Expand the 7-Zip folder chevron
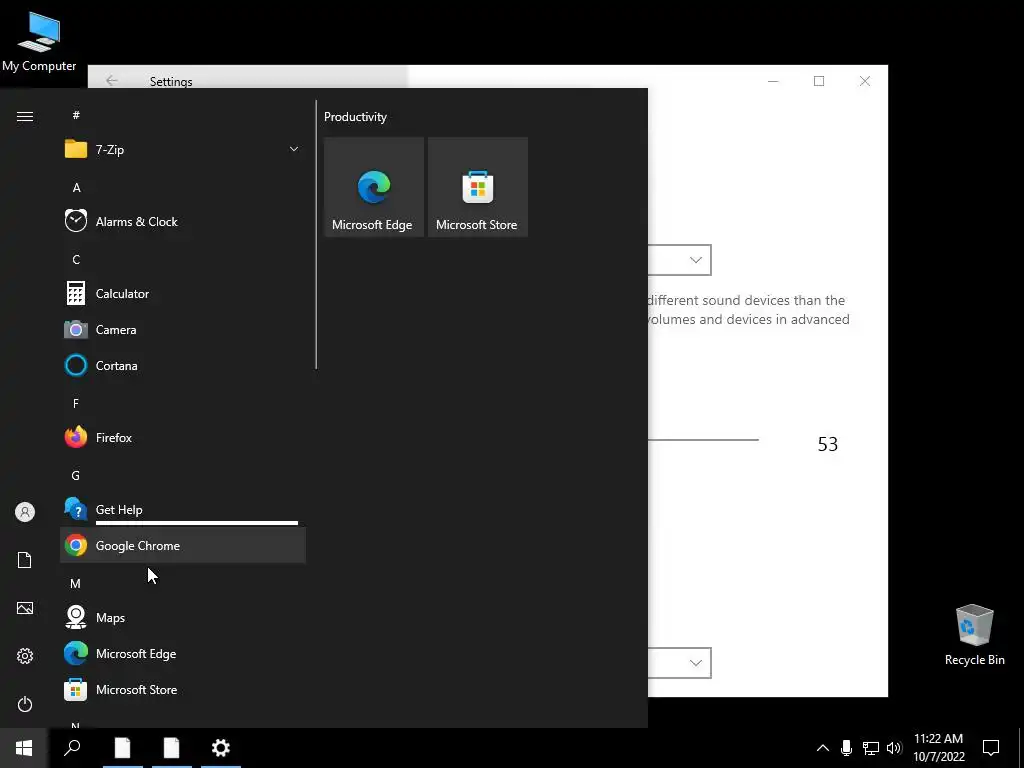This screenshot has height=768, width=1024. (x=294, y=150)
